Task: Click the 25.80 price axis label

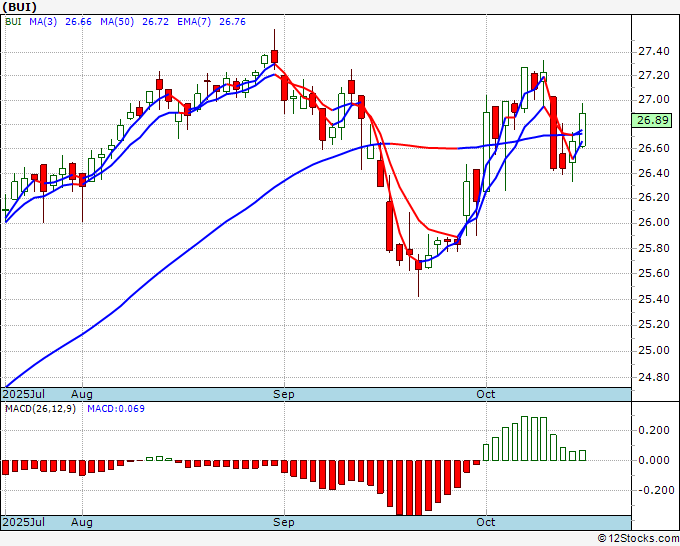Action: 654,248
